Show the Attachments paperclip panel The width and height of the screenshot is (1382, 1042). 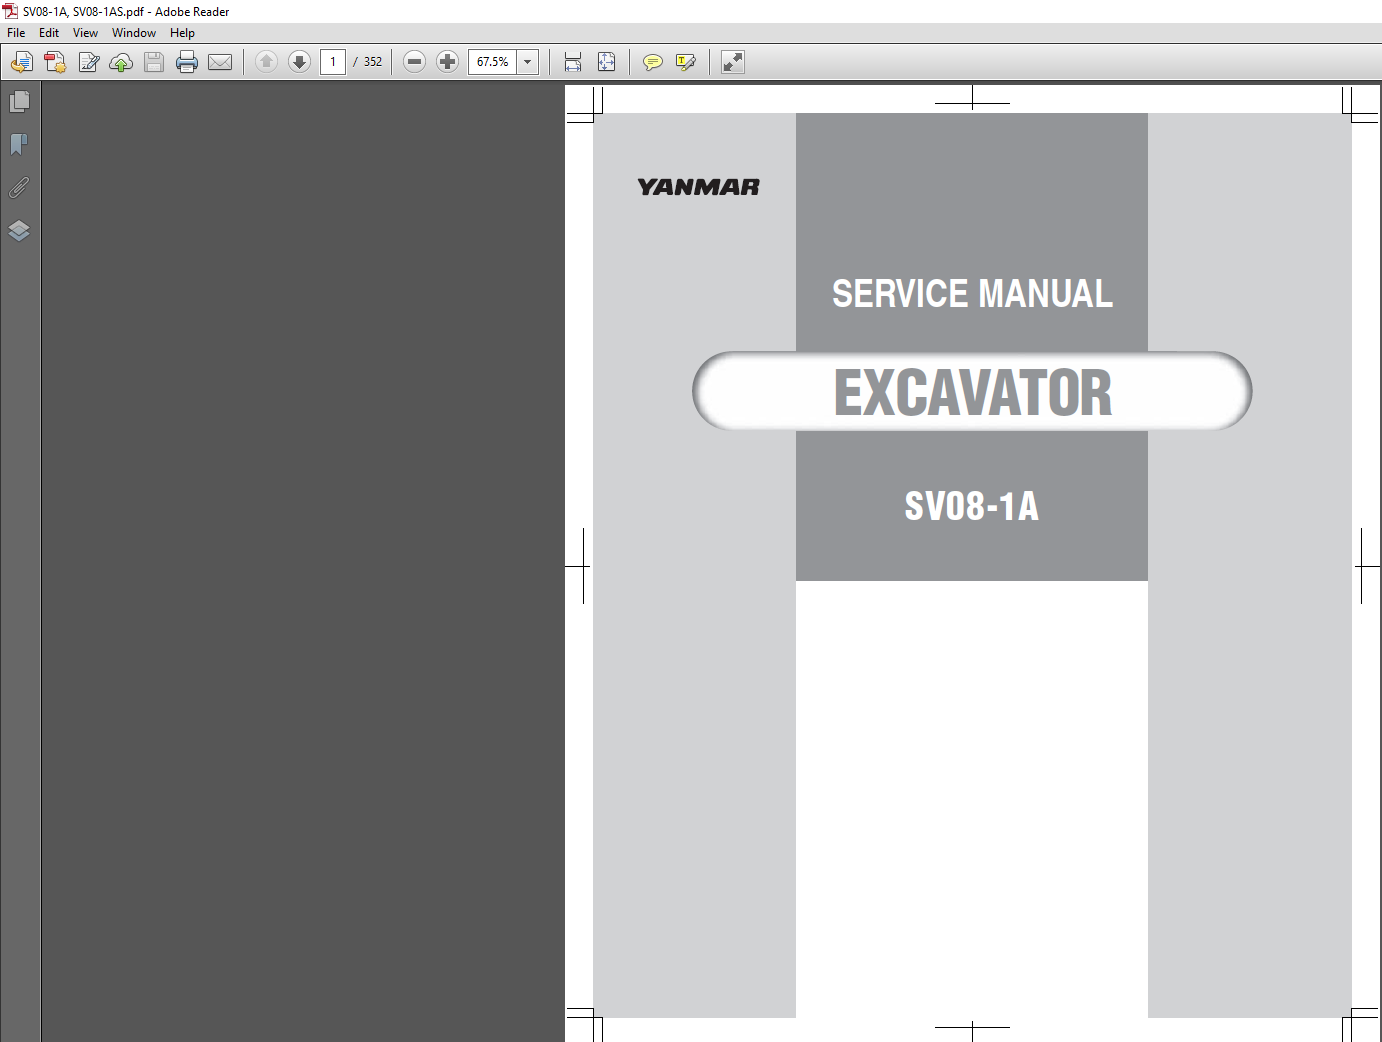(19, 188)
